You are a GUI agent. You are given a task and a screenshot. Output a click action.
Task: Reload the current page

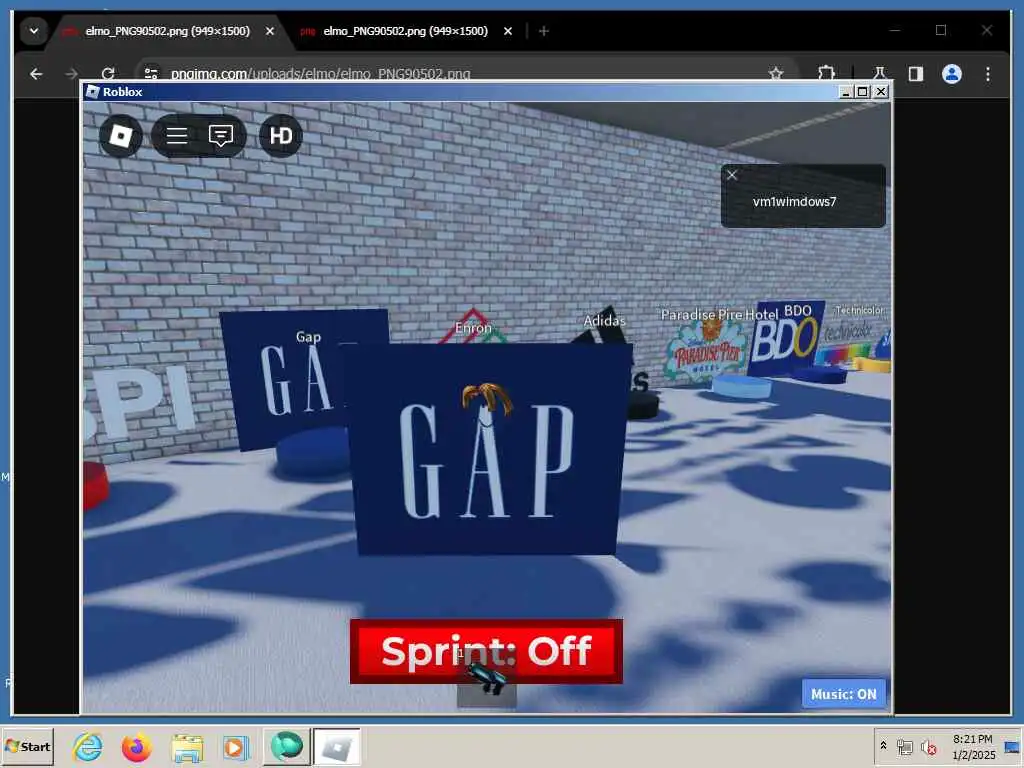pyautogui.click(x=108, y=74)
